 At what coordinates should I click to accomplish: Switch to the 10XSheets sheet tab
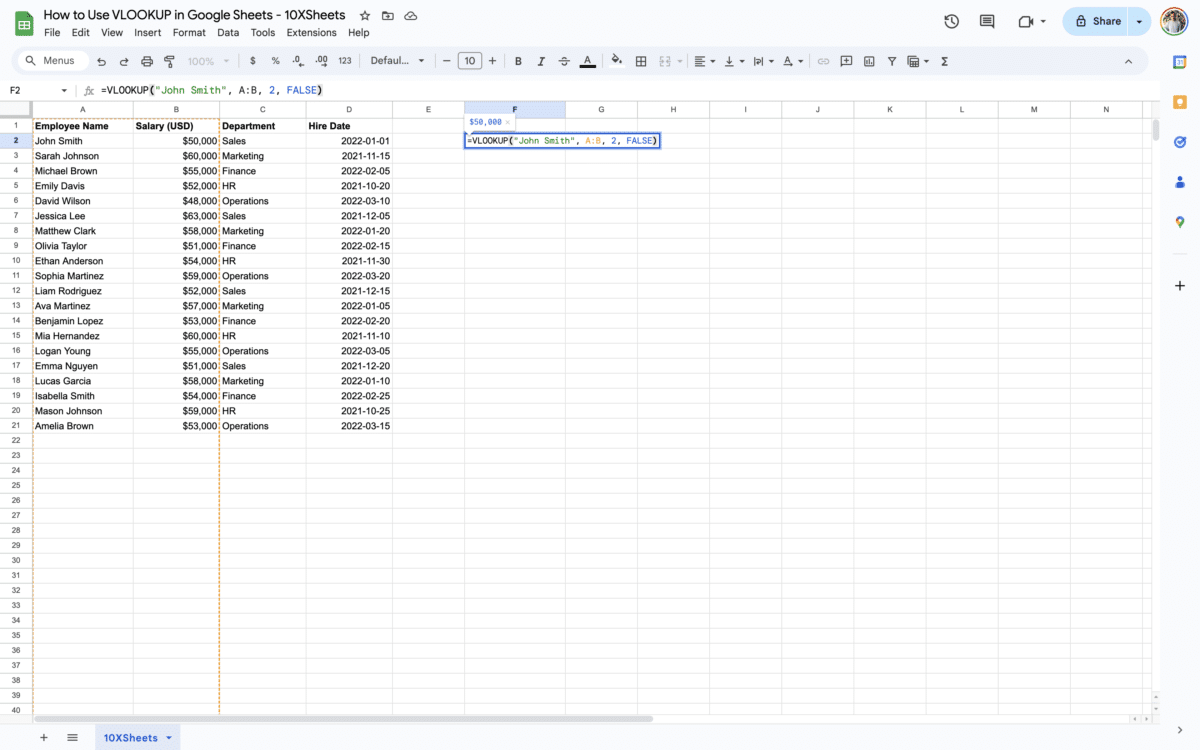pyautogui.click(x=131, y=737)
